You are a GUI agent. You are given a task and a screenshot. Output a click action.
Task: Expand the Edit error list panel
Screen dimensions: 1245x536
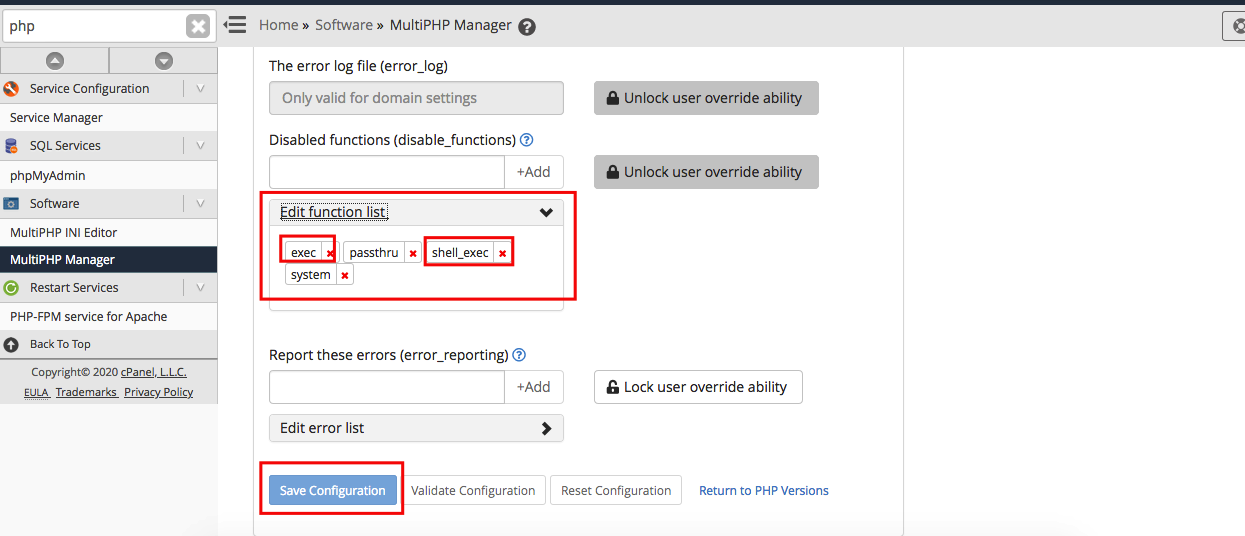[546, 428]
